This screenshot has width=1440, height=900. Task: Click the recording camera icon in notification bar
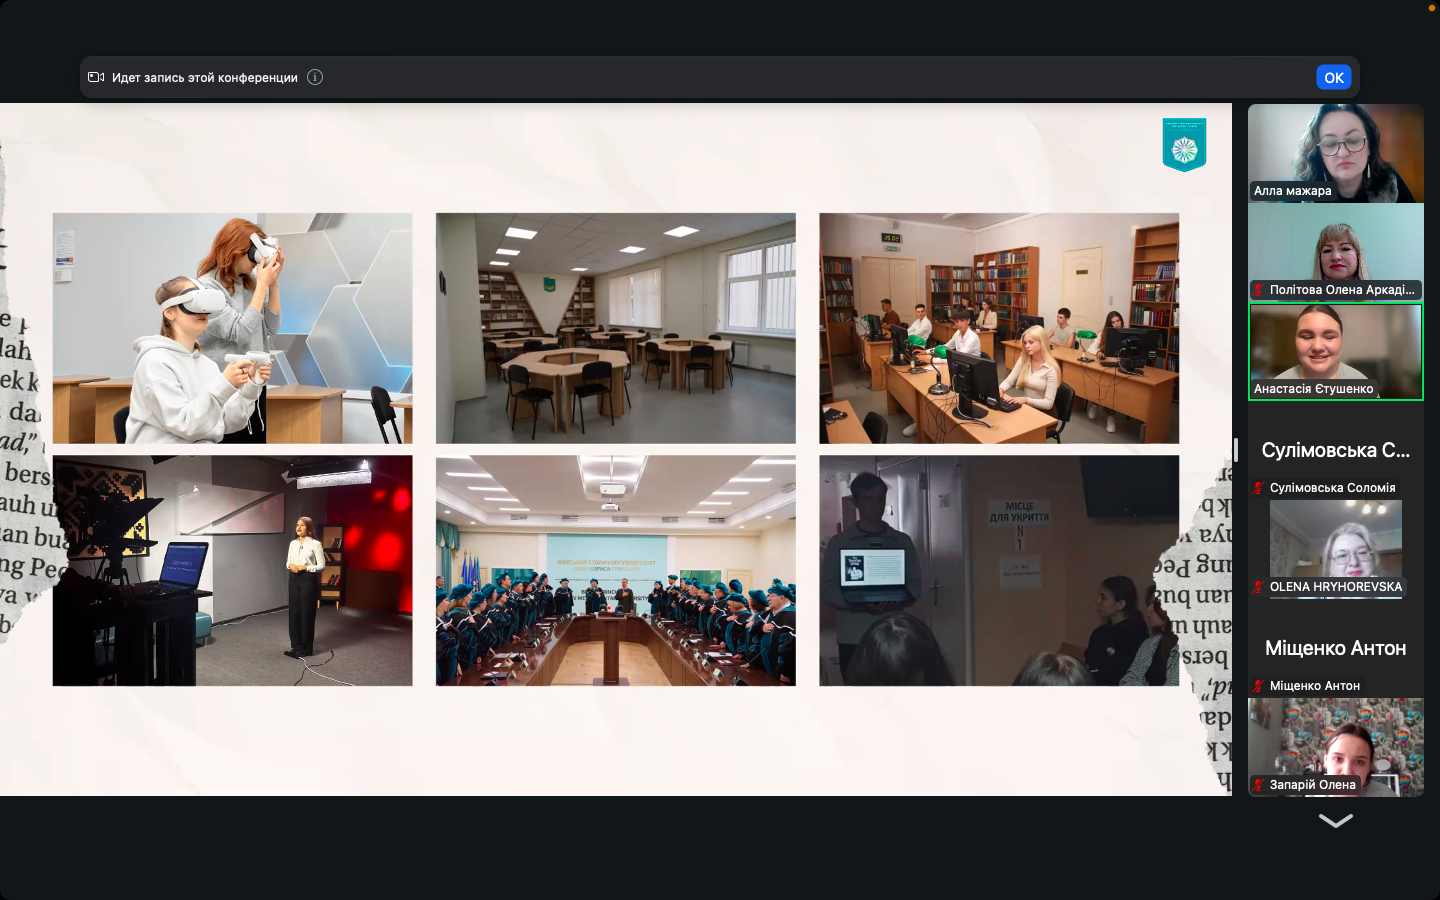(x=96, y=77)
